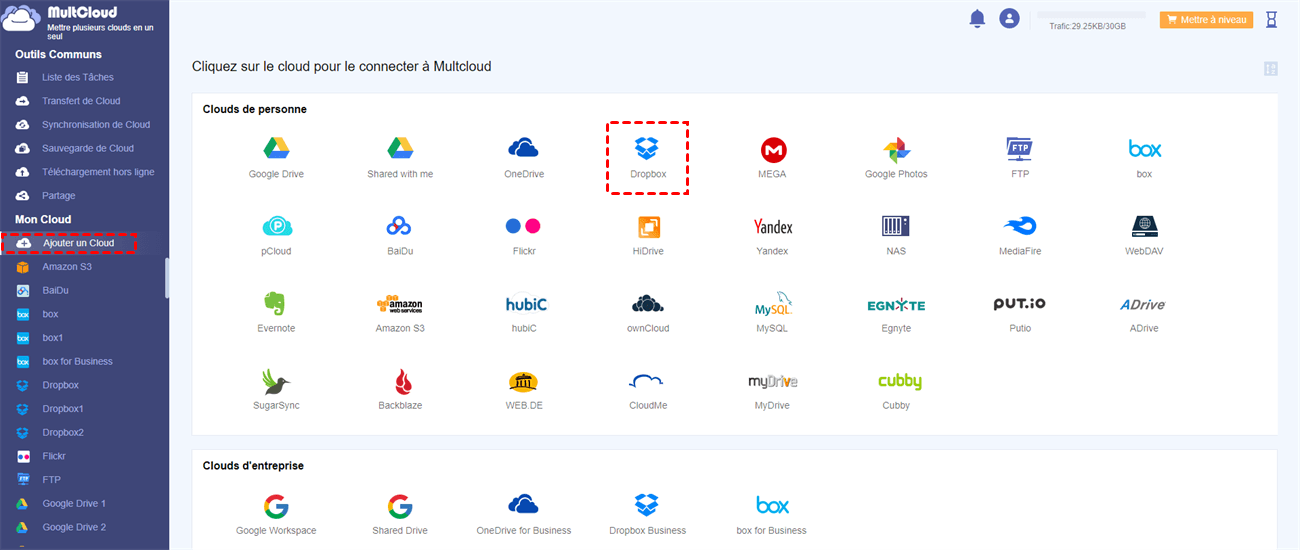Select the hubiC cloud
Image resolution: width=1300 pixels, height=550 pixels.
click(524, 312)
